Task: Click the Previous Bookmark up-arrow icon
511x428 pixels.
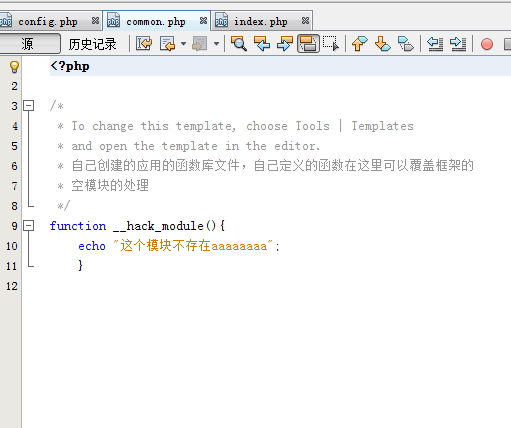Action: click(360, 44)
